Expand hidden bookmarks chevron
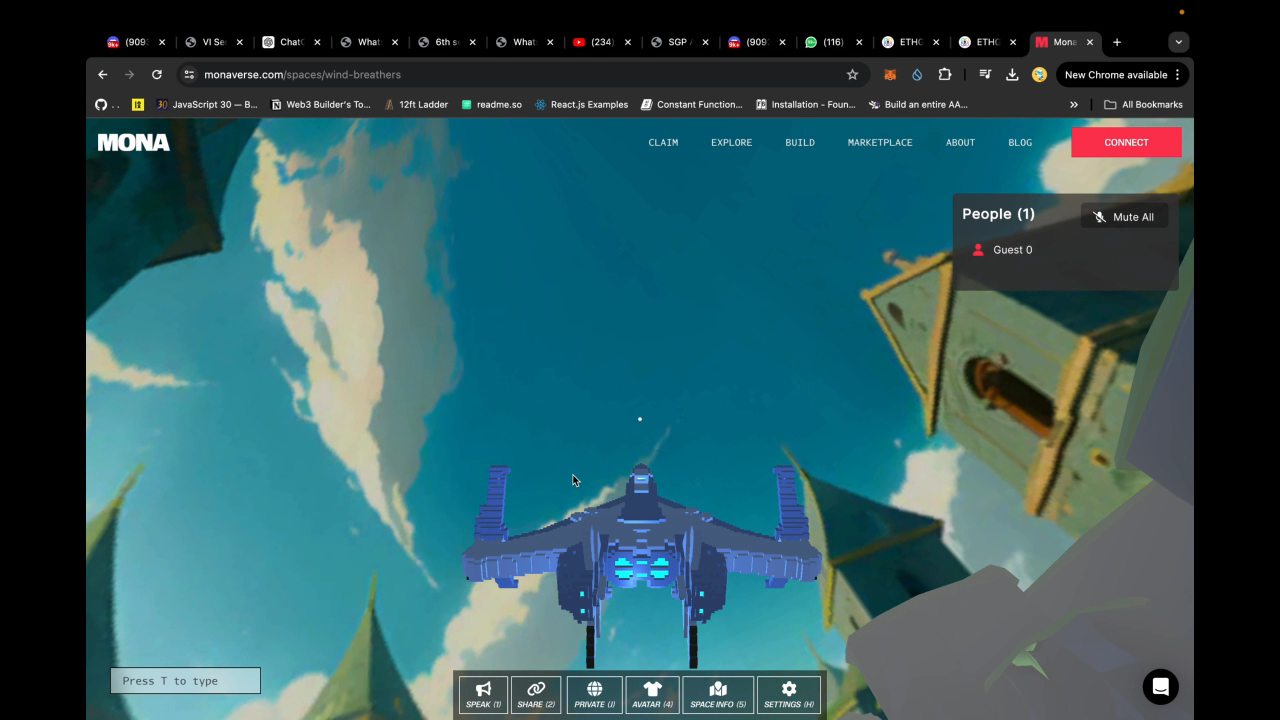The image size is (1280, 720). (1074, 104)
